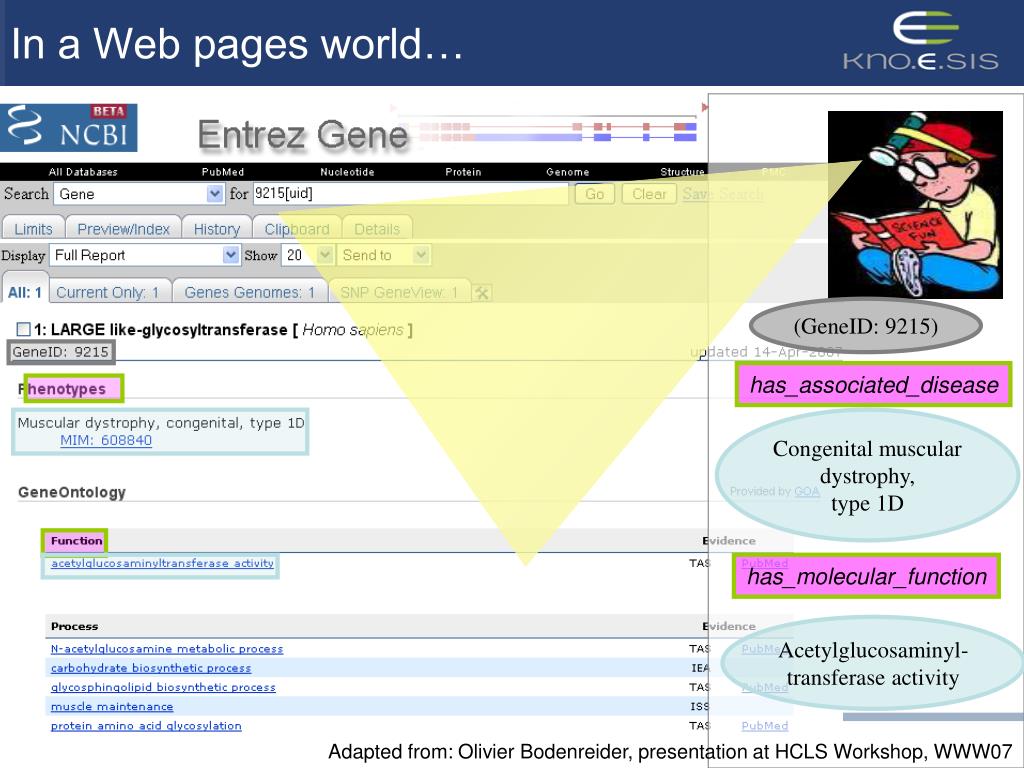Click the gene structure diagram beside Entrez Gene
Image resolution: width=1024 pixels, height=768 pixels.
point(547,126)
